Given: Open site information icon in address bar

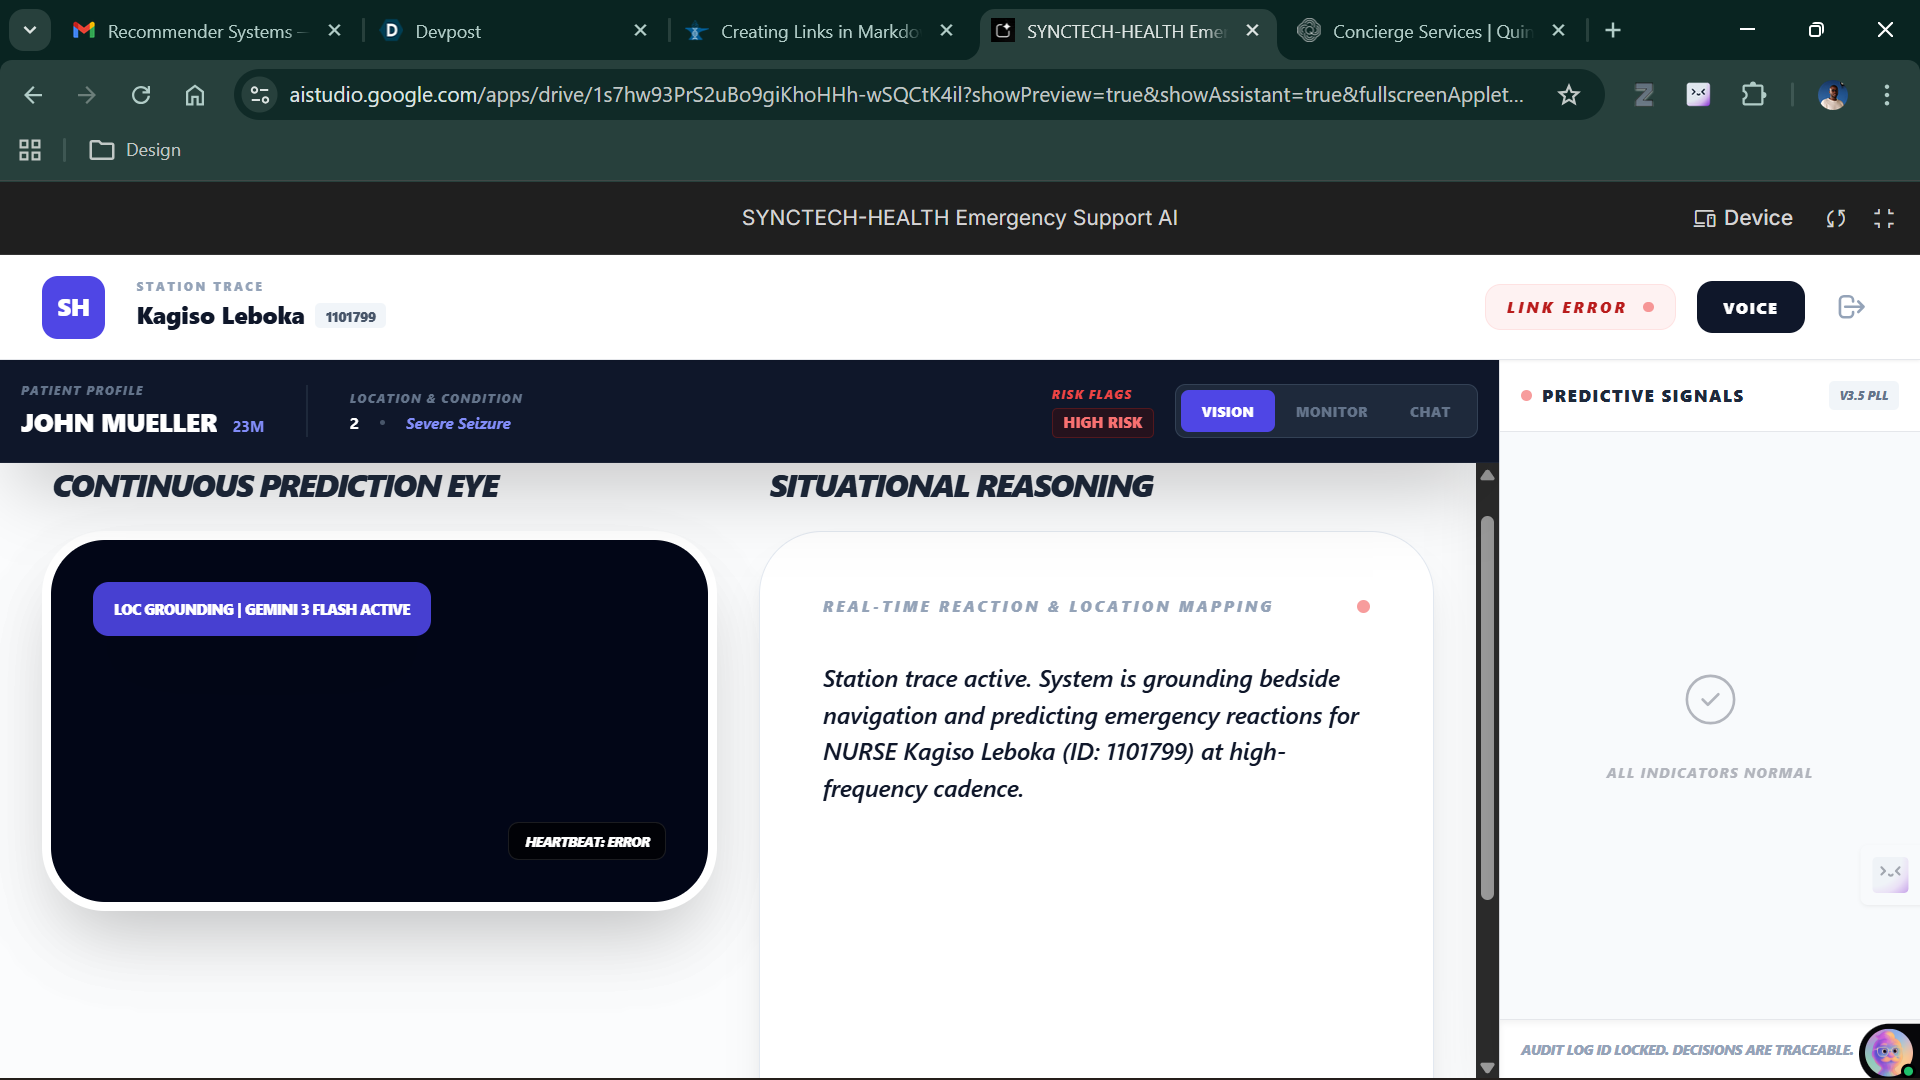Looking at the screenshot, I should 260,95.
